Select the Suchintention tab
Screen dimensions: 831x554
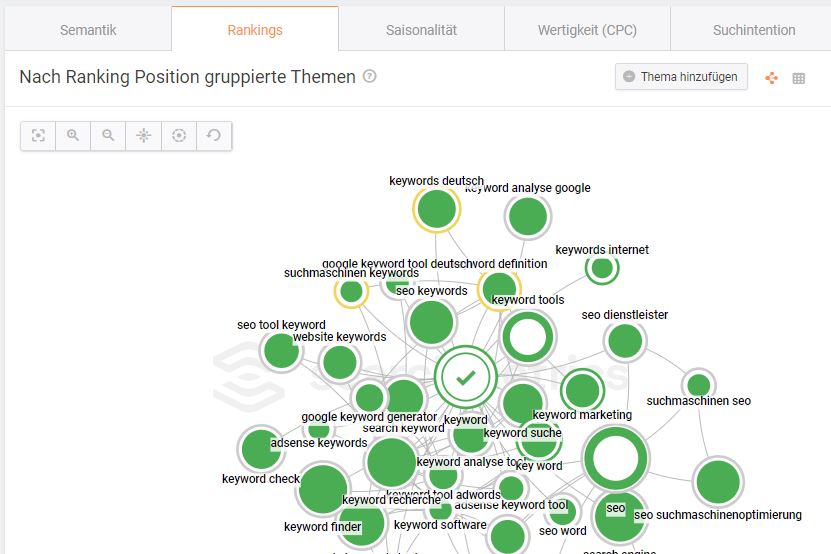coord(754,30)
